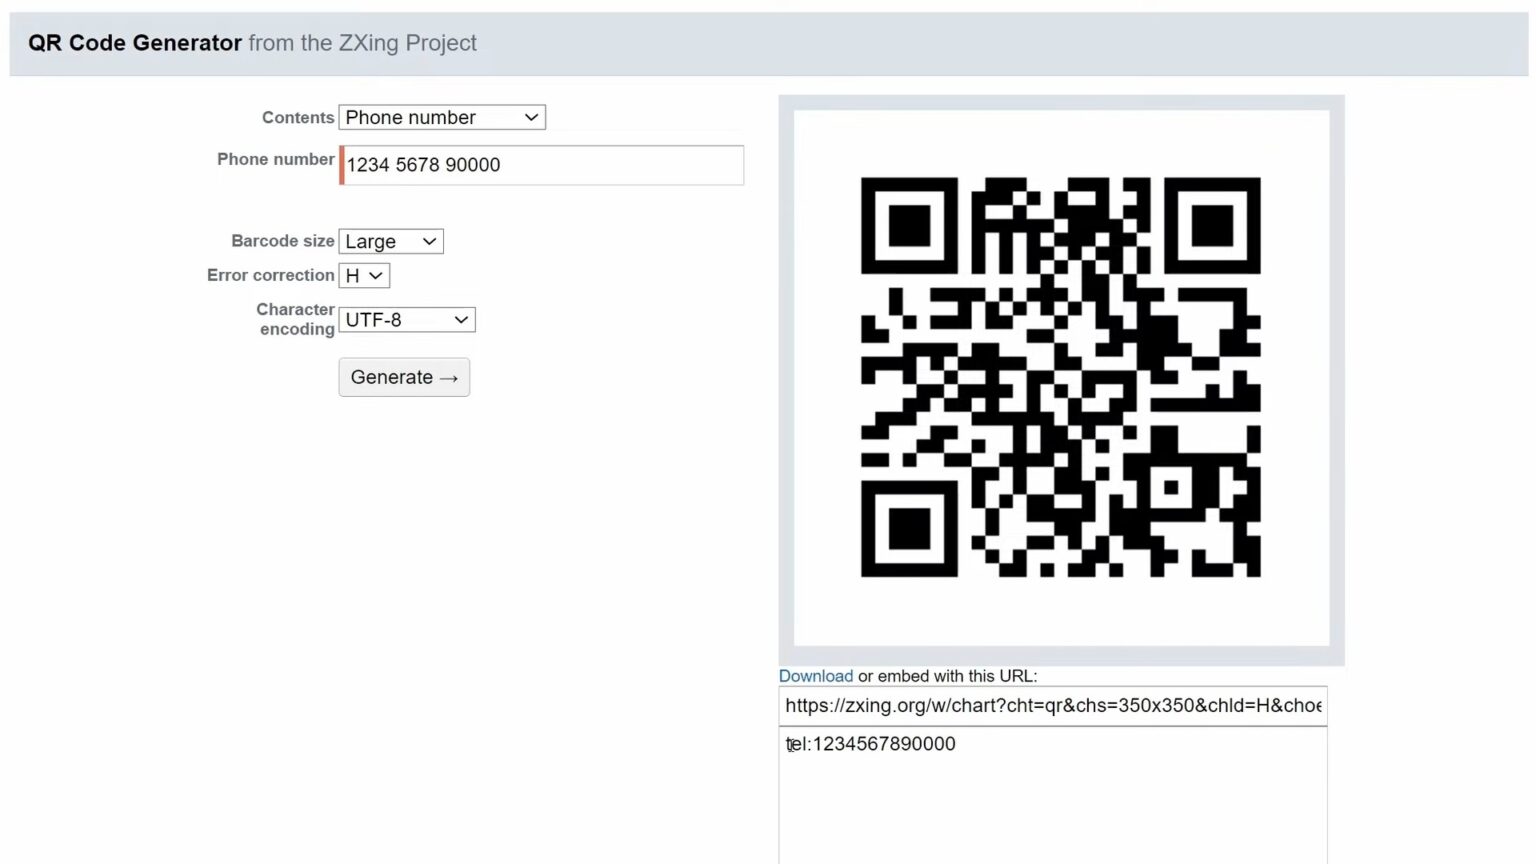Click the Barcode size label
Screen dimensions: 1536x864
point(283,241)
